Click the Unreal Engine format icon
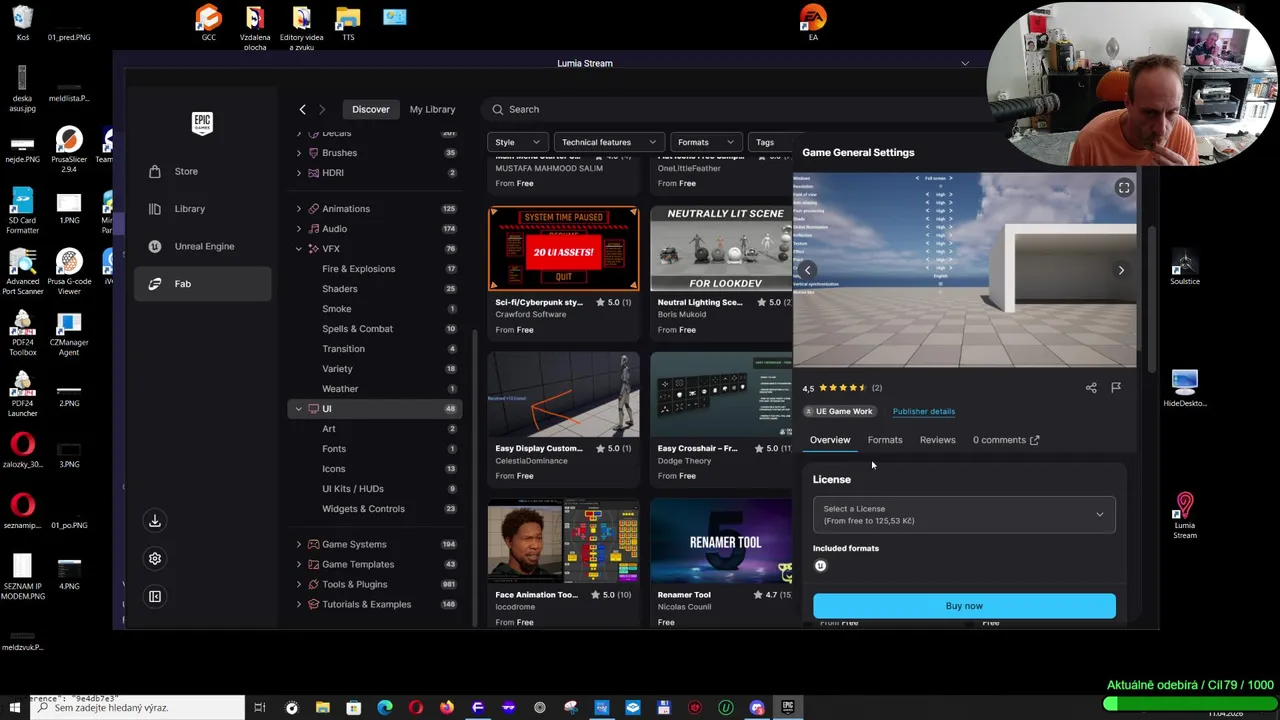The image size is (1280, 720). coord(820,566)
